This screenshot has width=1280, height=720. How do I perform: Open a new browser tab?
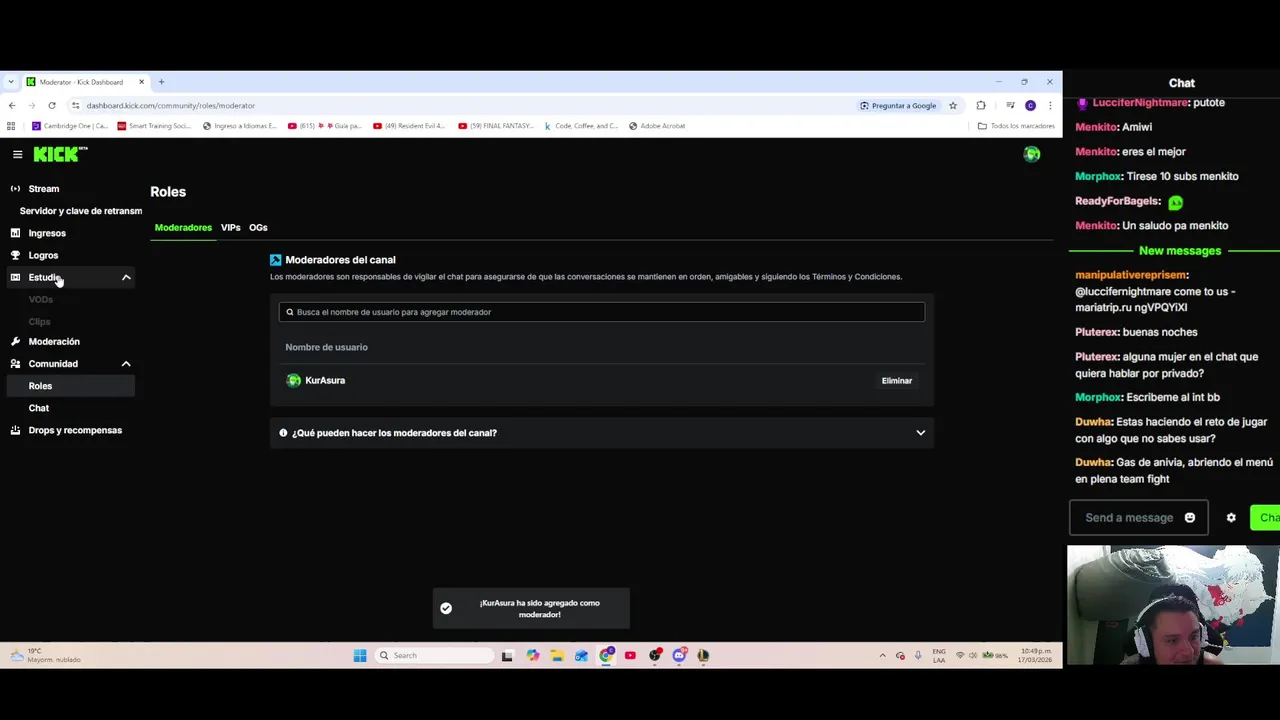coord(161,82)
